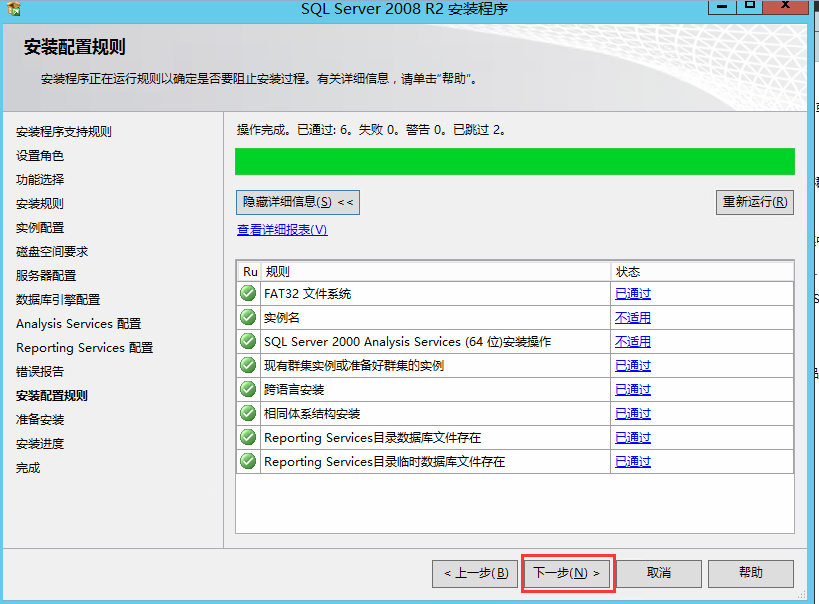The height and width of the screenshot is (604, 819).
Task: Click check icon for Reporting Services目录临时数据库文件存在
Action: tap(248, 461)
